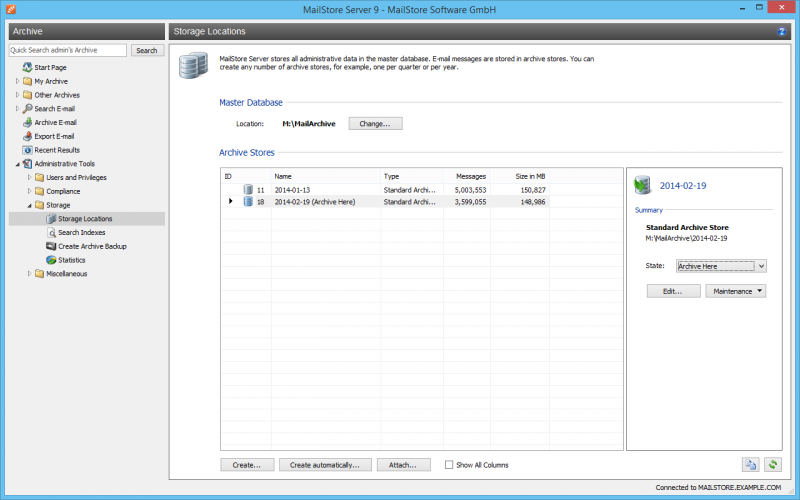The image size is (800, 500).
Task: Click the Users and Privileges folder icon
Action: [39, 178]
